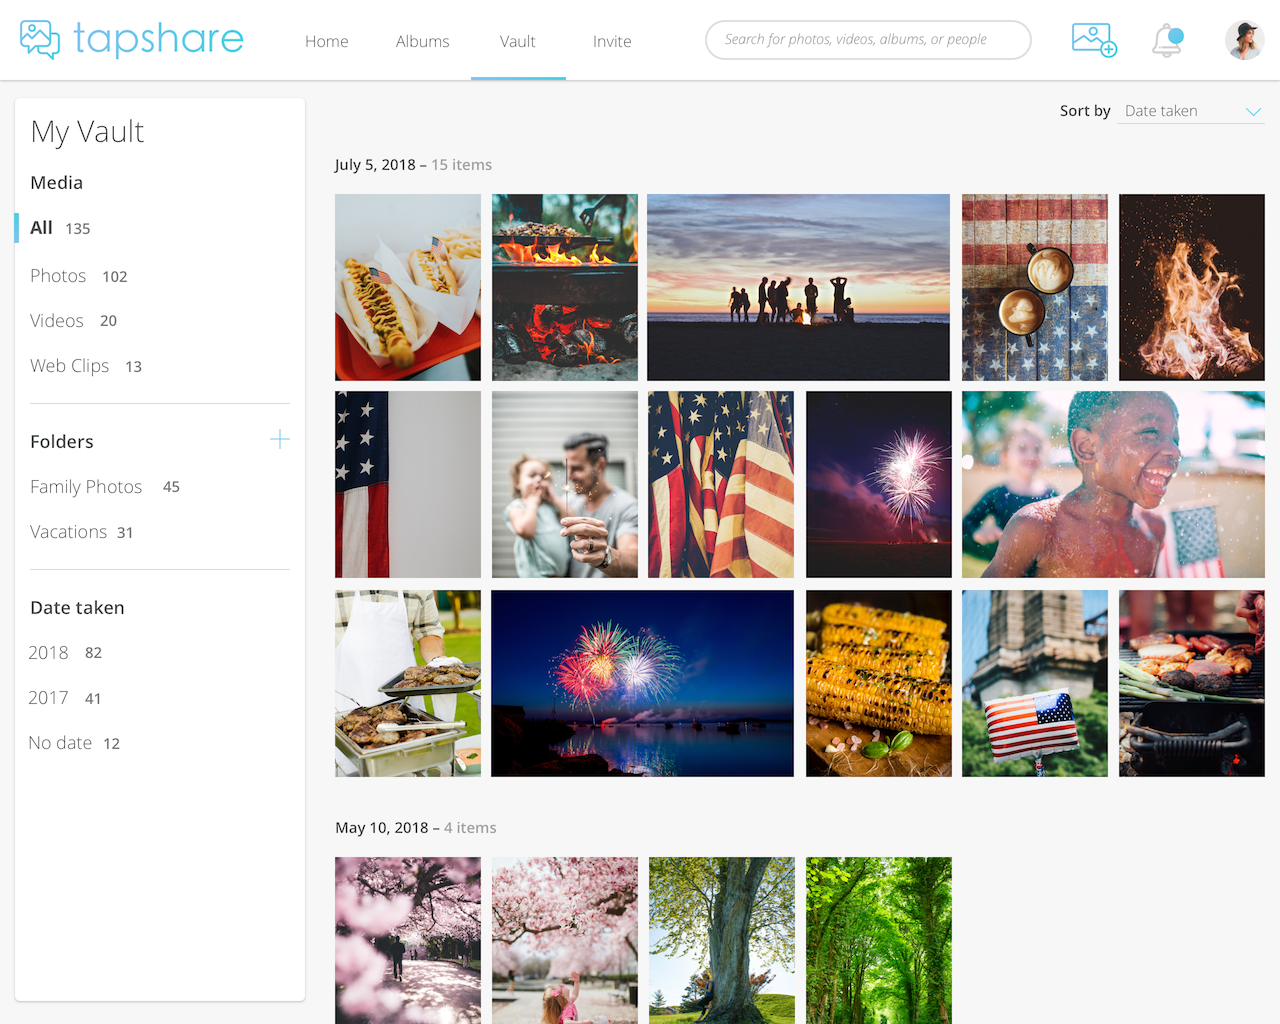Image resolution: width=1280 pixels, height=1024 pixels.
Task: Click the search photos input field
Action: (x=868, y=40)
